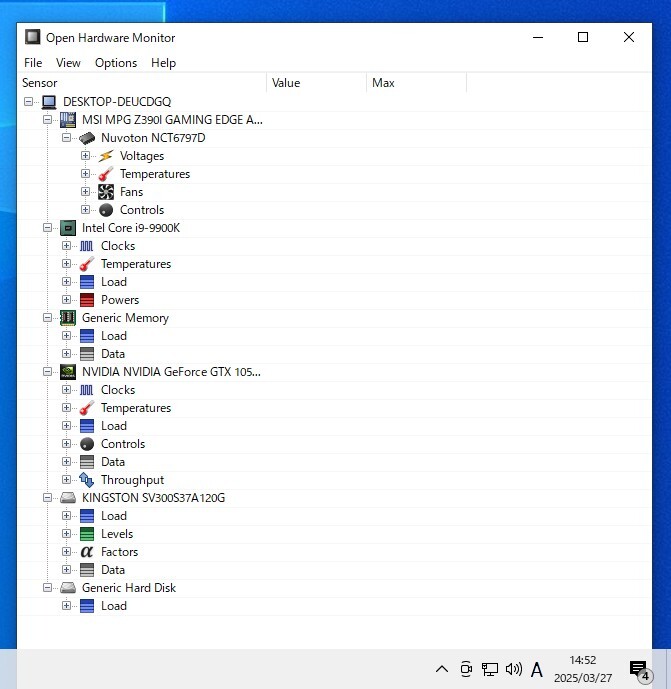Expand the Voltages node
The width and height of the screenshot is (671, 689).
pyautogui.click(x=85, y=156)
